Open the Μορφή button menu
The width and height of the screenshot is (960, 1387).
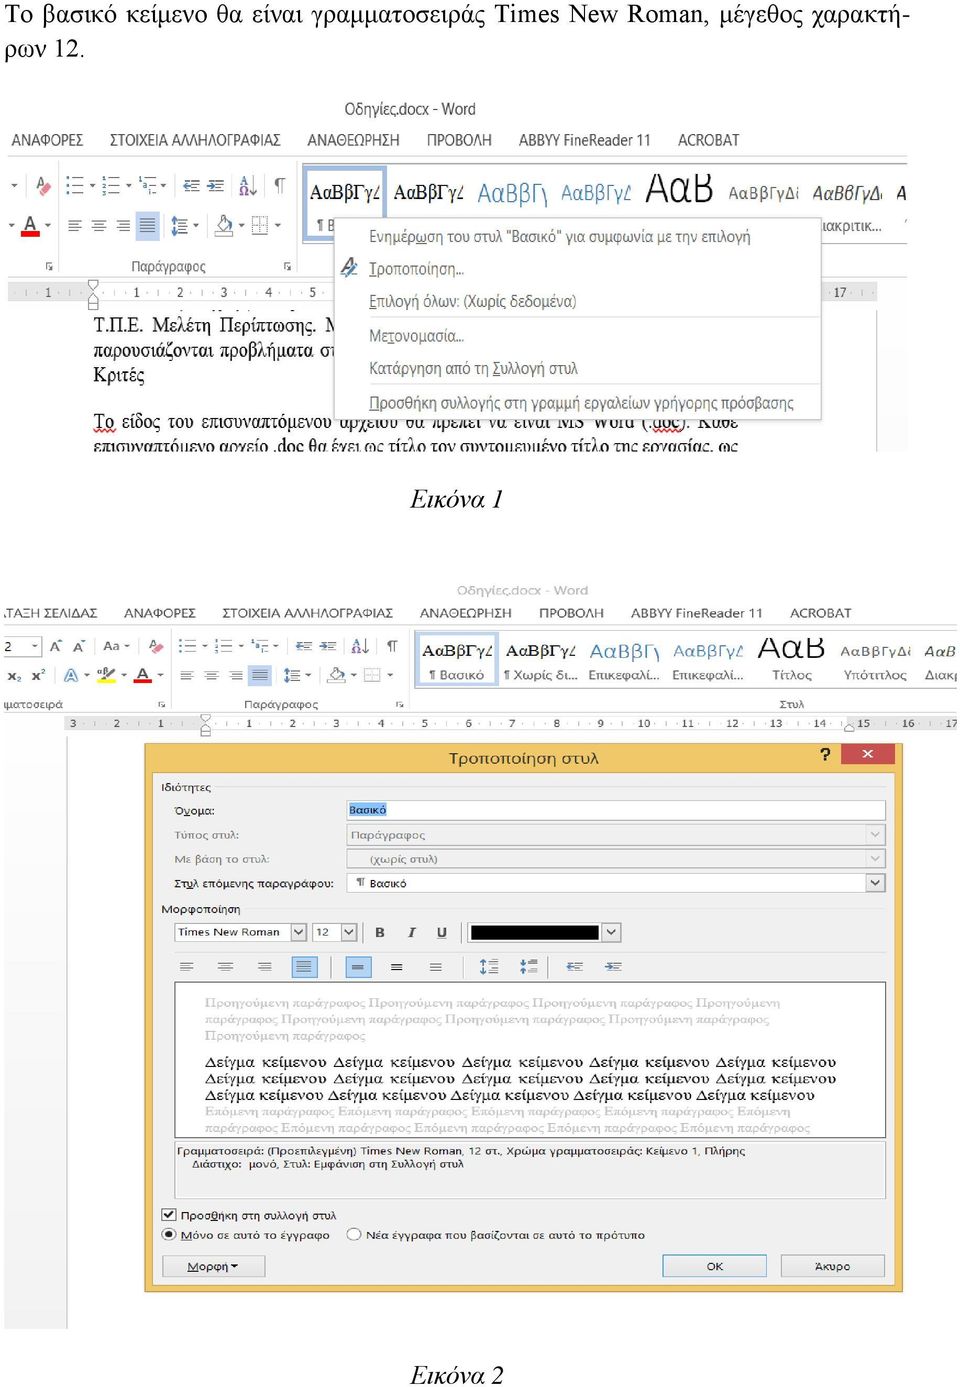(213, 1266)
